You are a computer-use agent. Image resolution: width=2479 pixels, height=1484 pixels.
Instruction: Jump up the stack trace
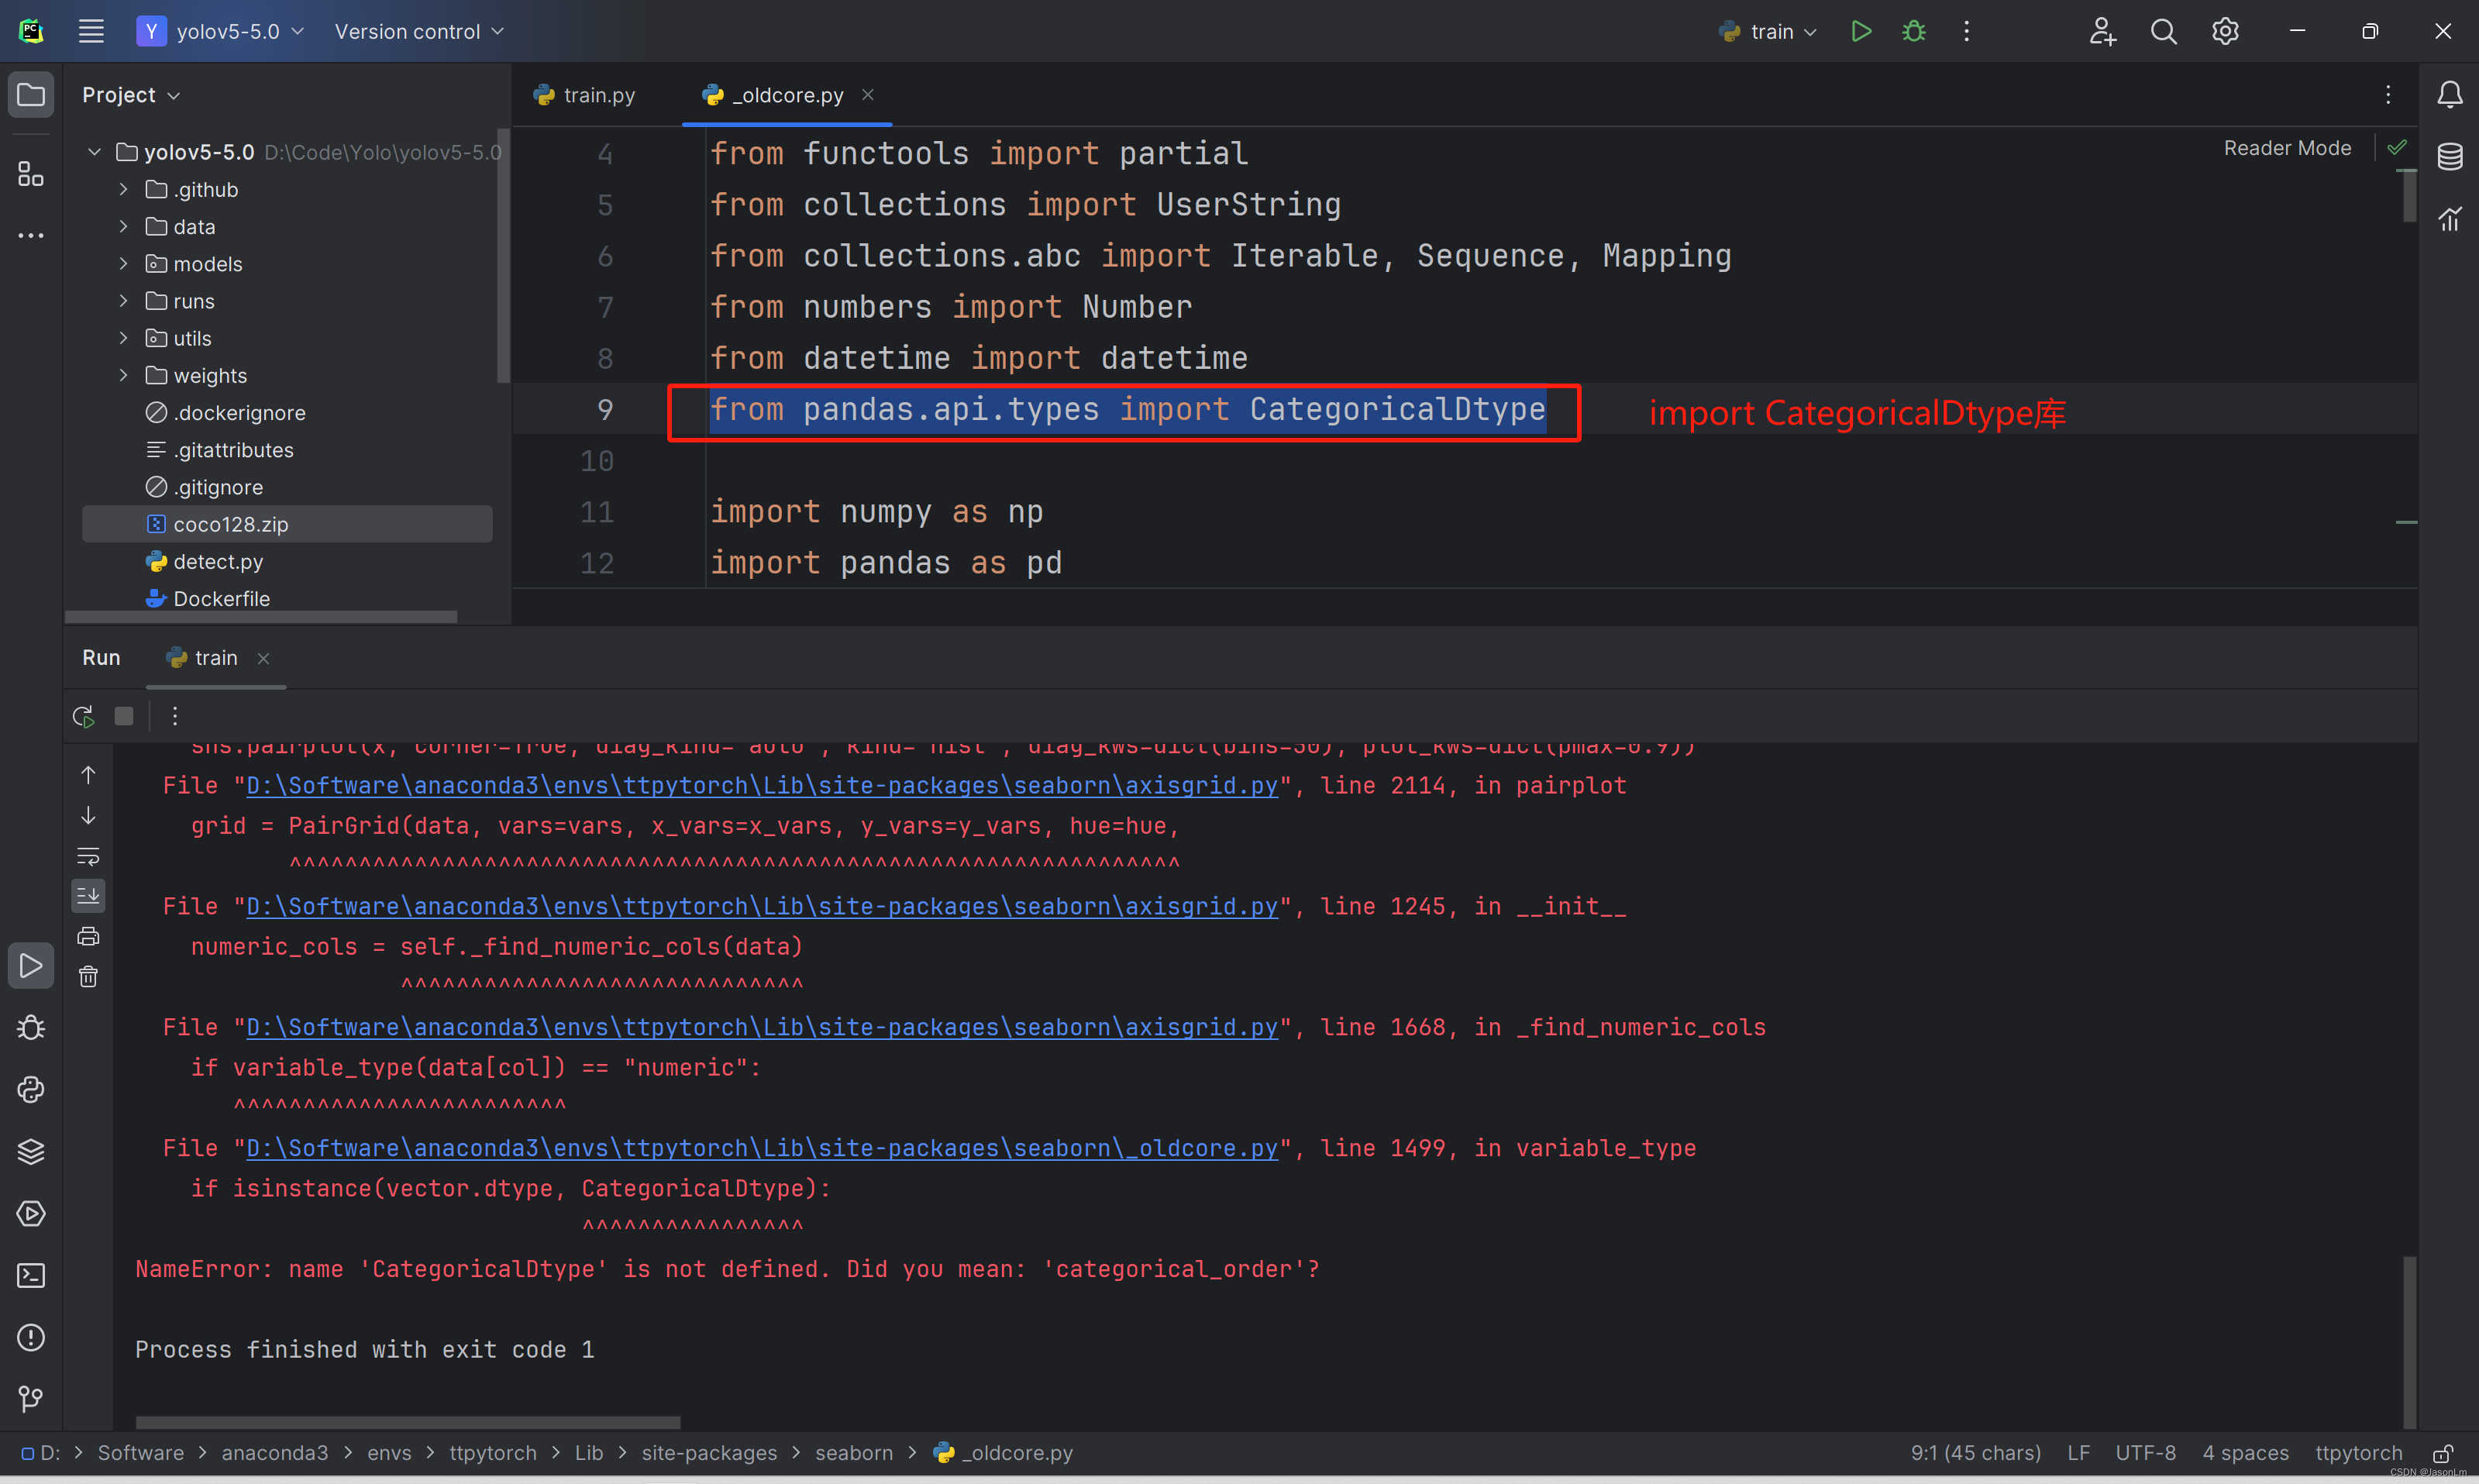tap(88, 775)
